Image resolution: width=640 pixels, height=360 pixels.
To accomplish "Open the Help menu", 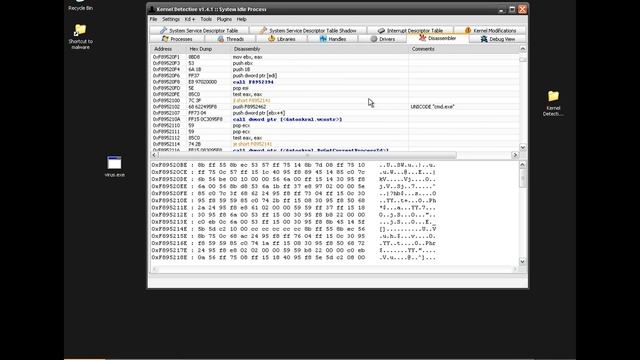I will point(242,19).
